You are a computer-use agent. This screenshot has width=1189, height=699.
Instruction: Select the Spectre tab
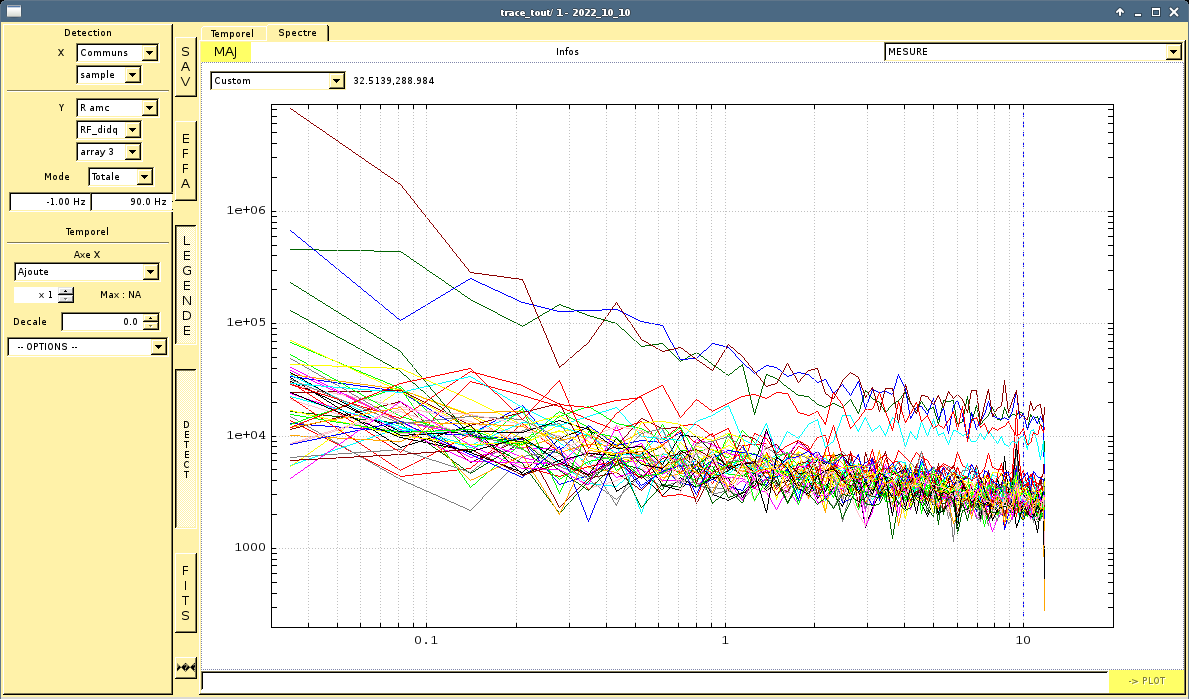pyautogui.click(x=297, y=33)
